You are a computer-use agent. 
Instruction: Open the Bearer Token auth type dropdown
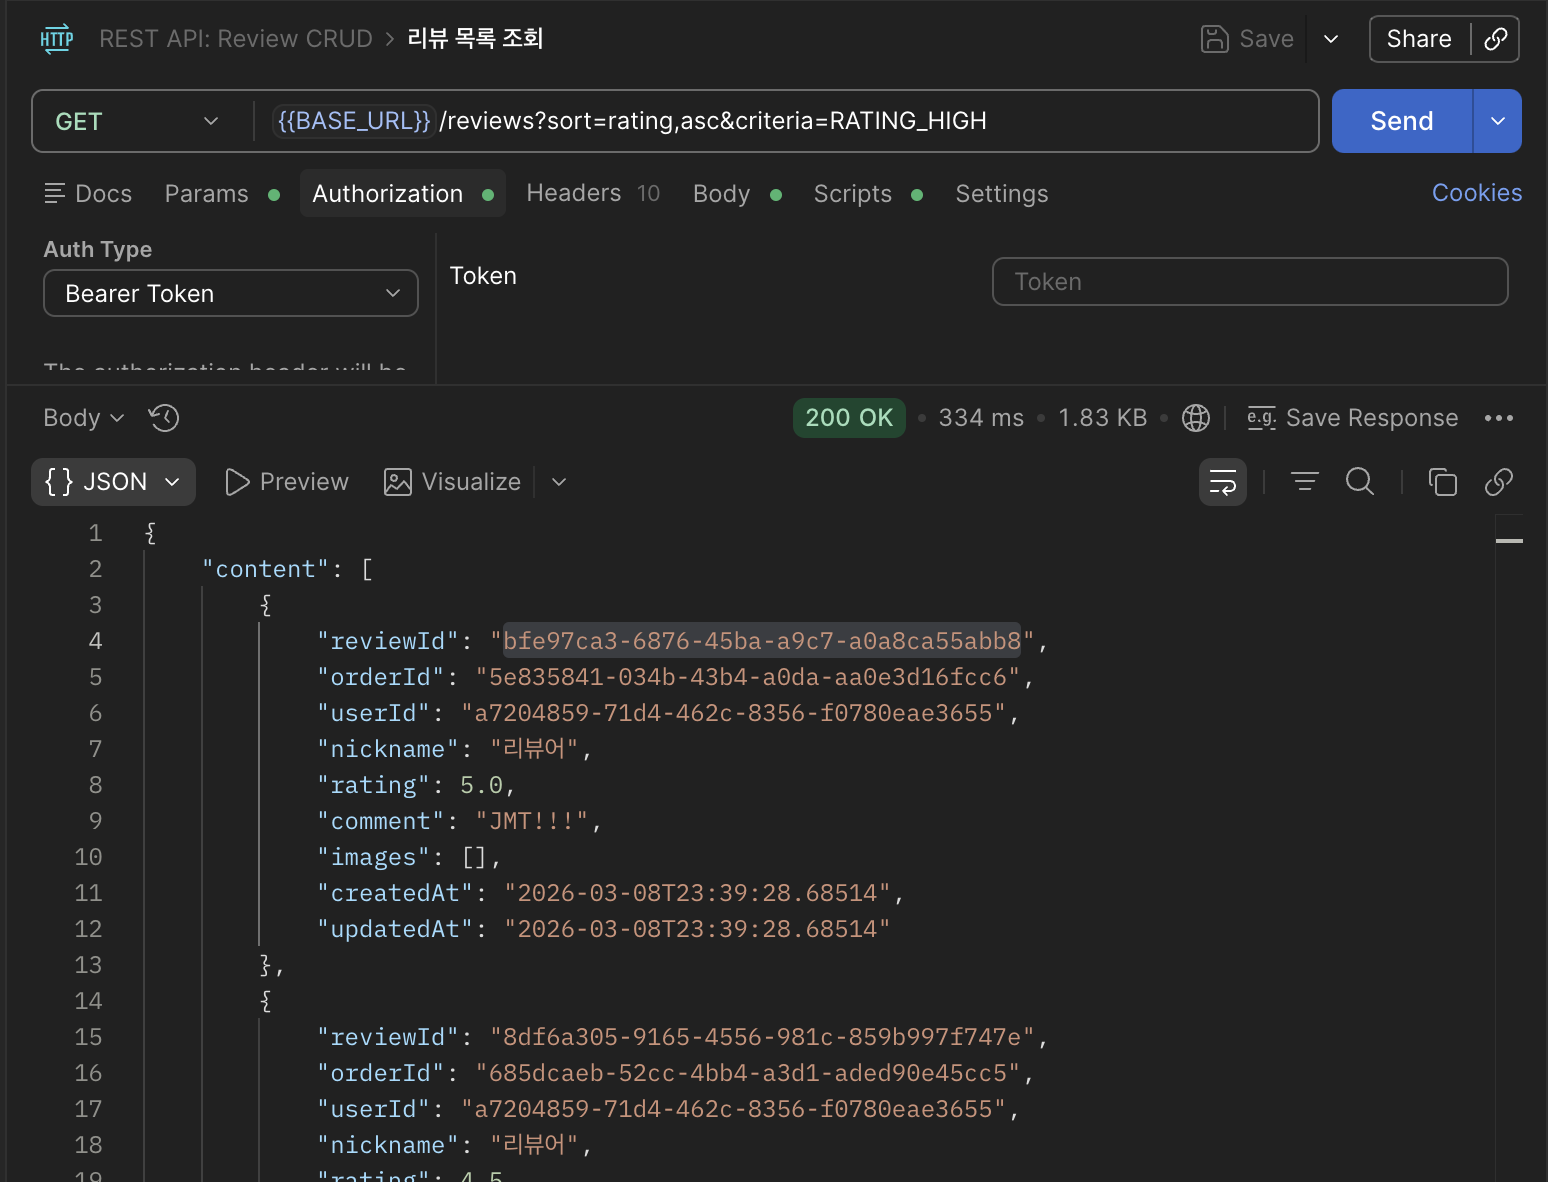[231, 293]
